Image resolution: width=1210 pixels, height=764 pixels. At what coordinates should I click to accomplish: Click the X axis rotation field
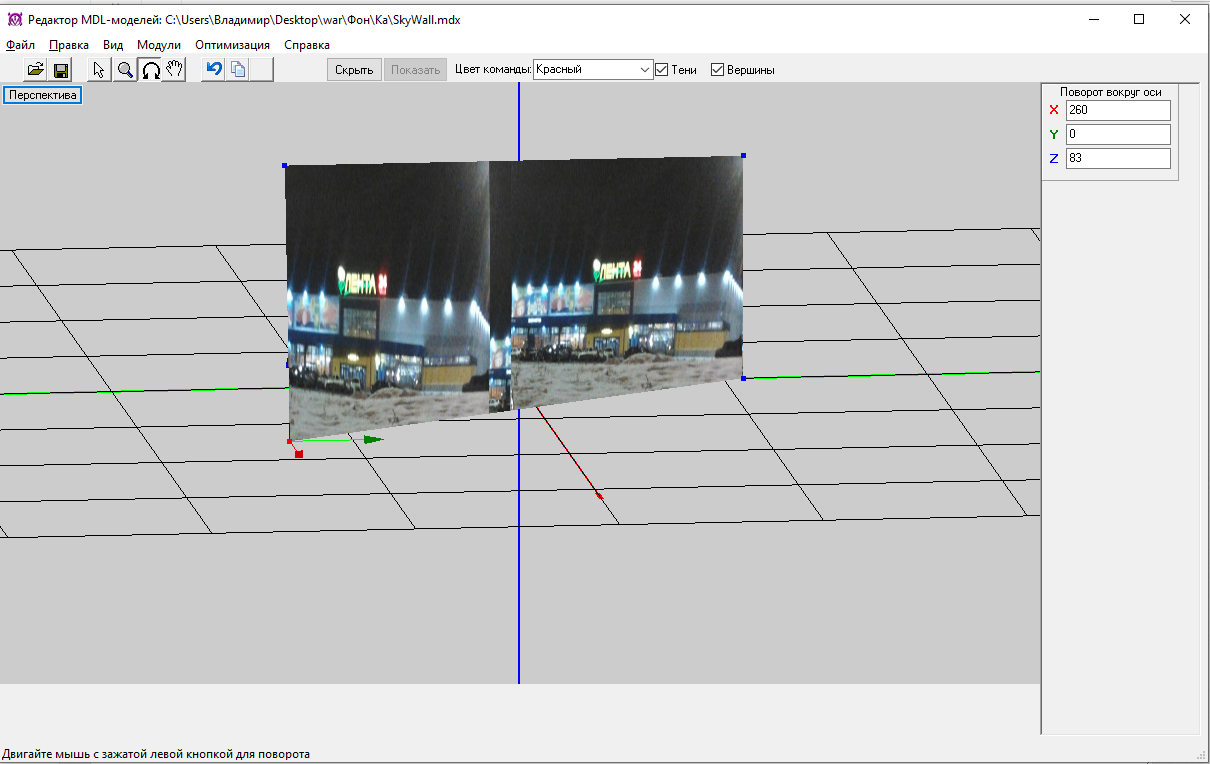click(x=1118, y=110)
